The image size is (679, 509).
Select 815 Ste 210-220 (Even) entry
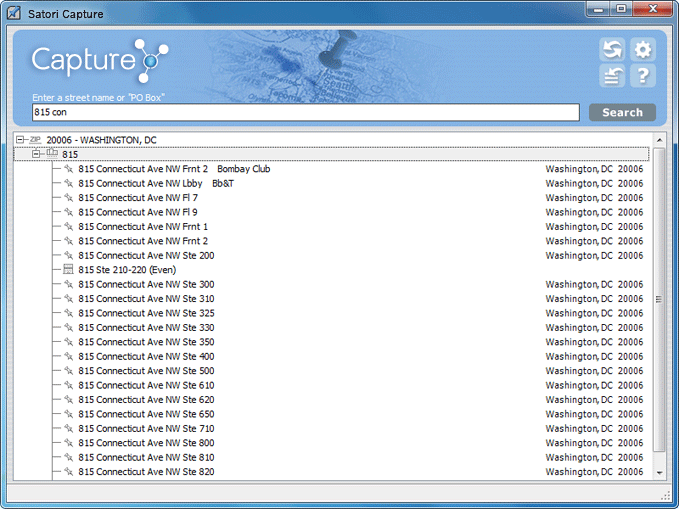(x=127, y=270)
